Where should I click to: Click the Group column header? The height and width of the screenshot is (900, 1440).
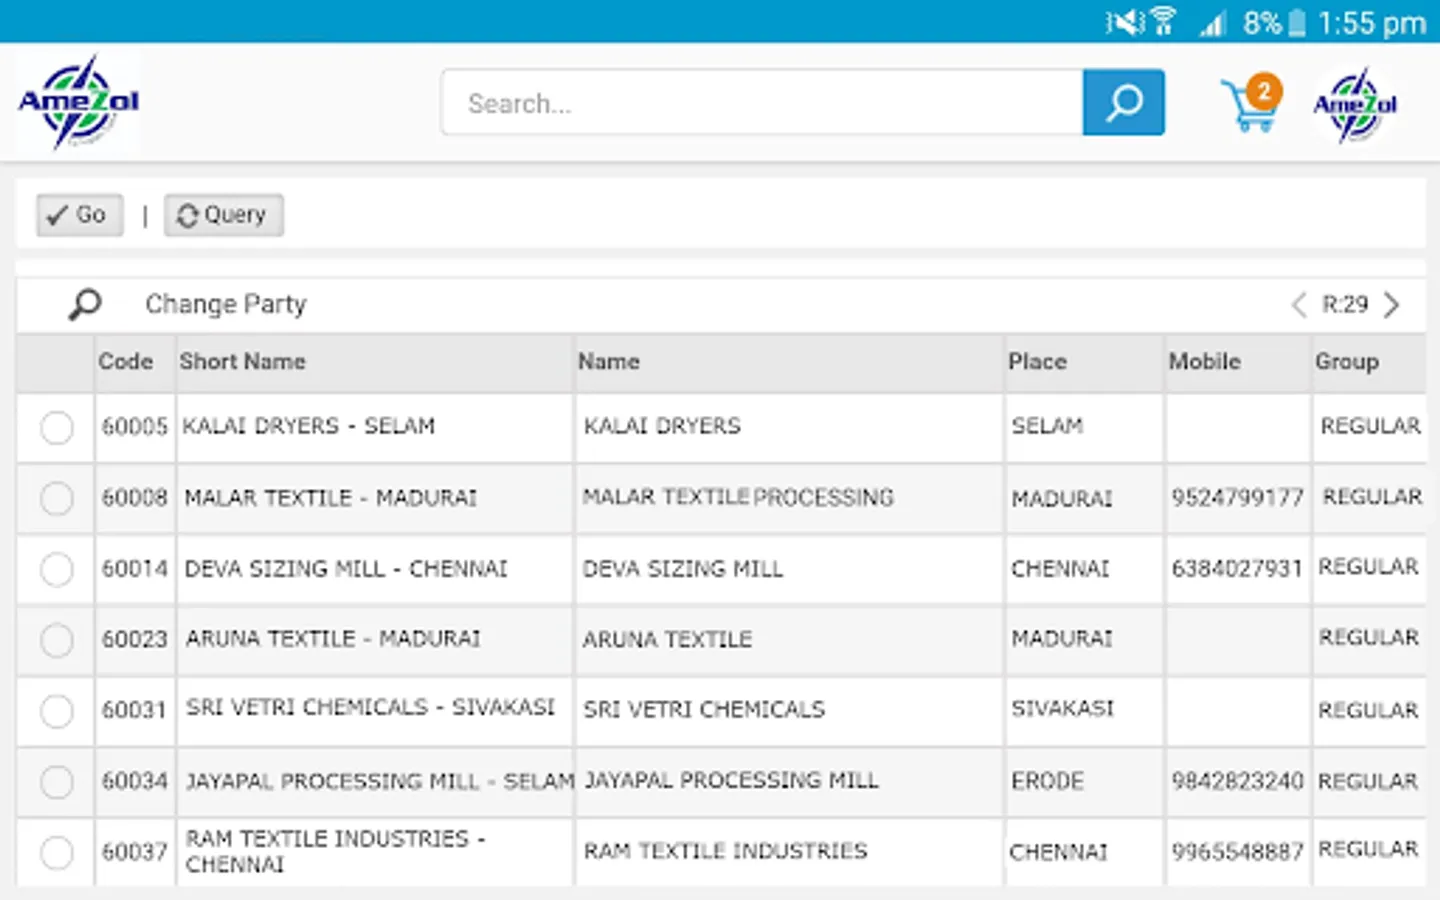(x=1346, y=362)
